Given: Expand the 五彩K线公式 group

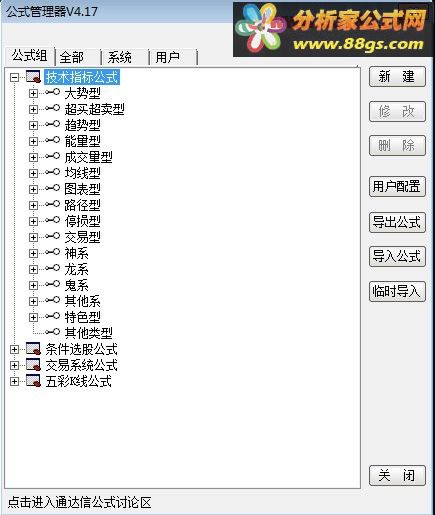Looking at the screenshot, I should pos(14,382).
